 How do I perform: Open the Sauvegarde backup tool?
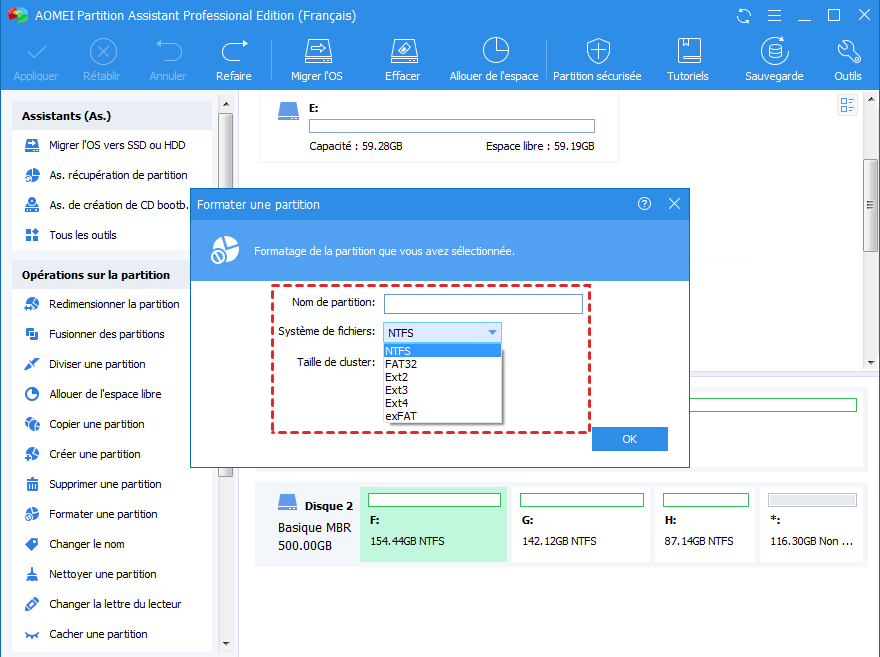click(x=774, y=59)
